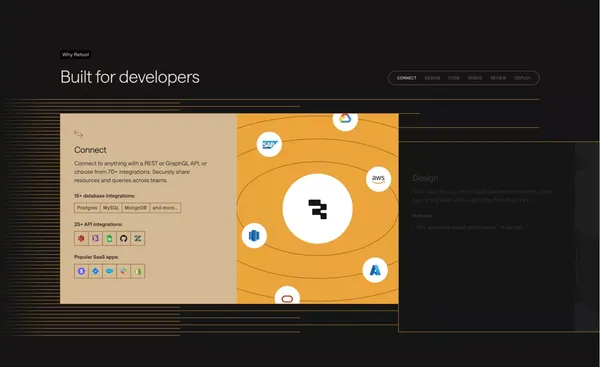Switch to the CONNECT tab
The height and width of the screenshot is (367, 600).
coord(406,78)
